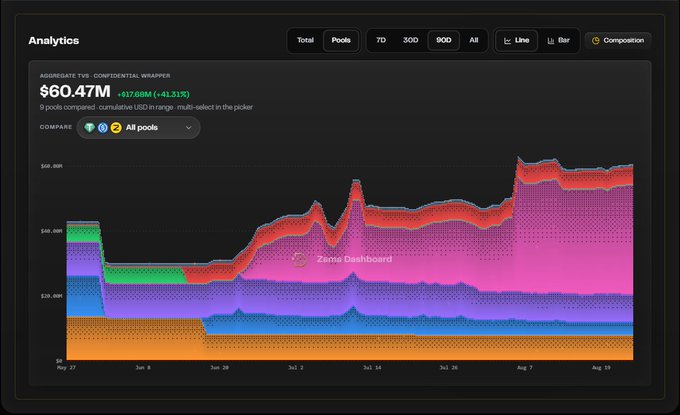The width and height of the screenshot is (680, 415).
Task: Set time range to 7D
Action: coord(381,40)
